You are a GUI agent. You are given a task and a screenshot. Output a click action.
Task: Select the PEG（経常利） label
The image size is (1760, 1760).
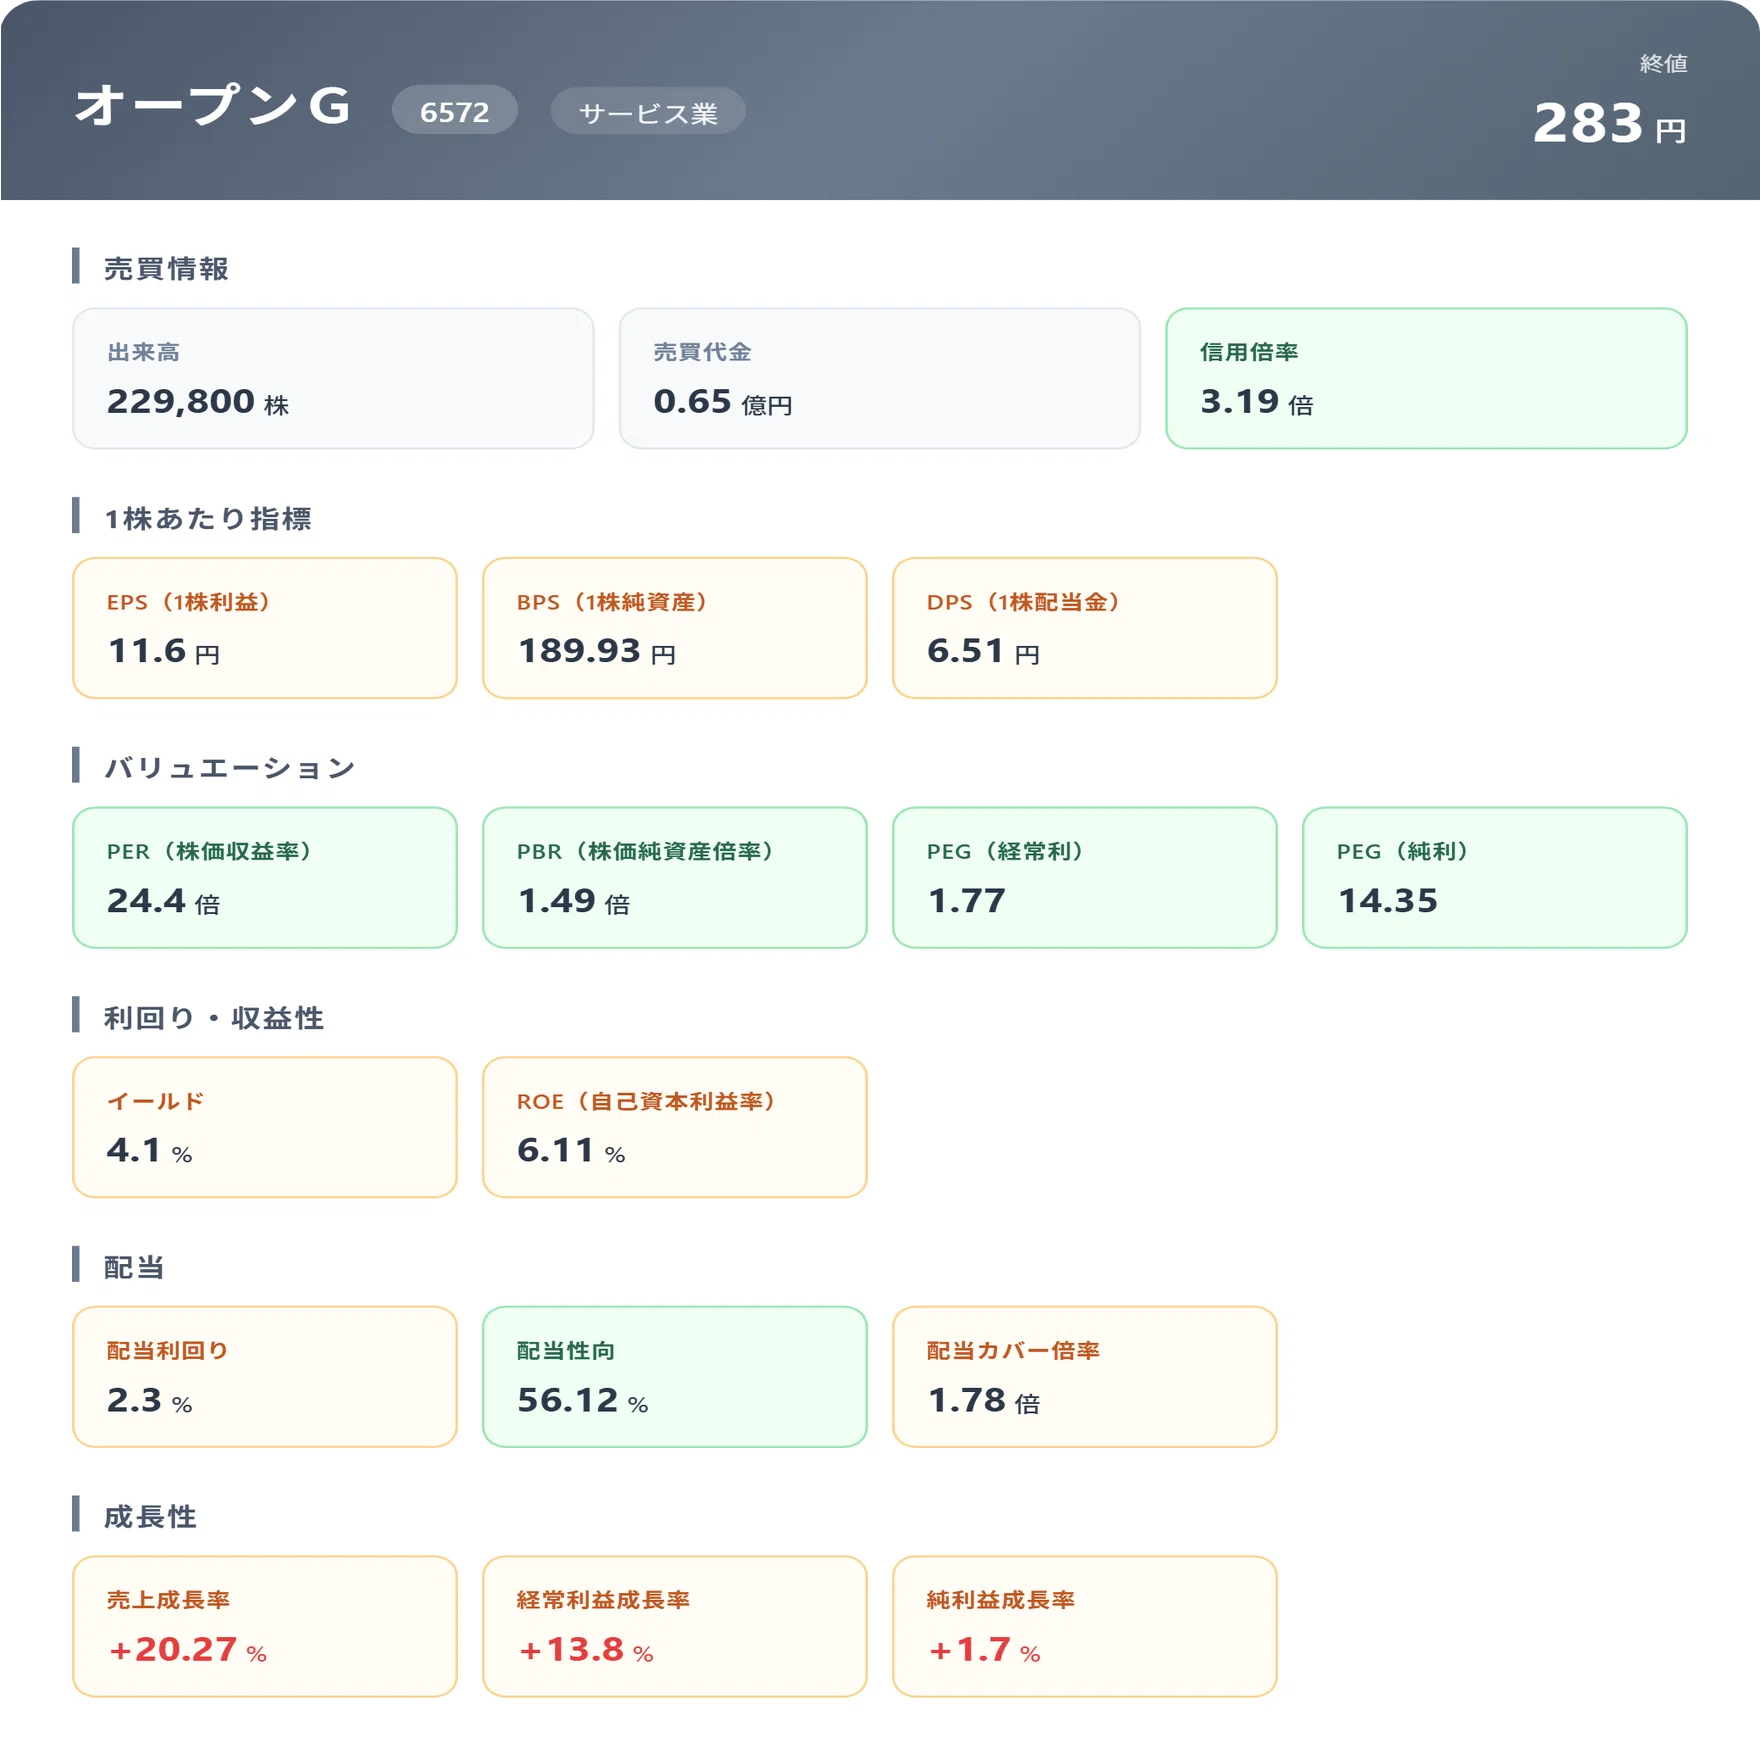tap(1005, 851)
